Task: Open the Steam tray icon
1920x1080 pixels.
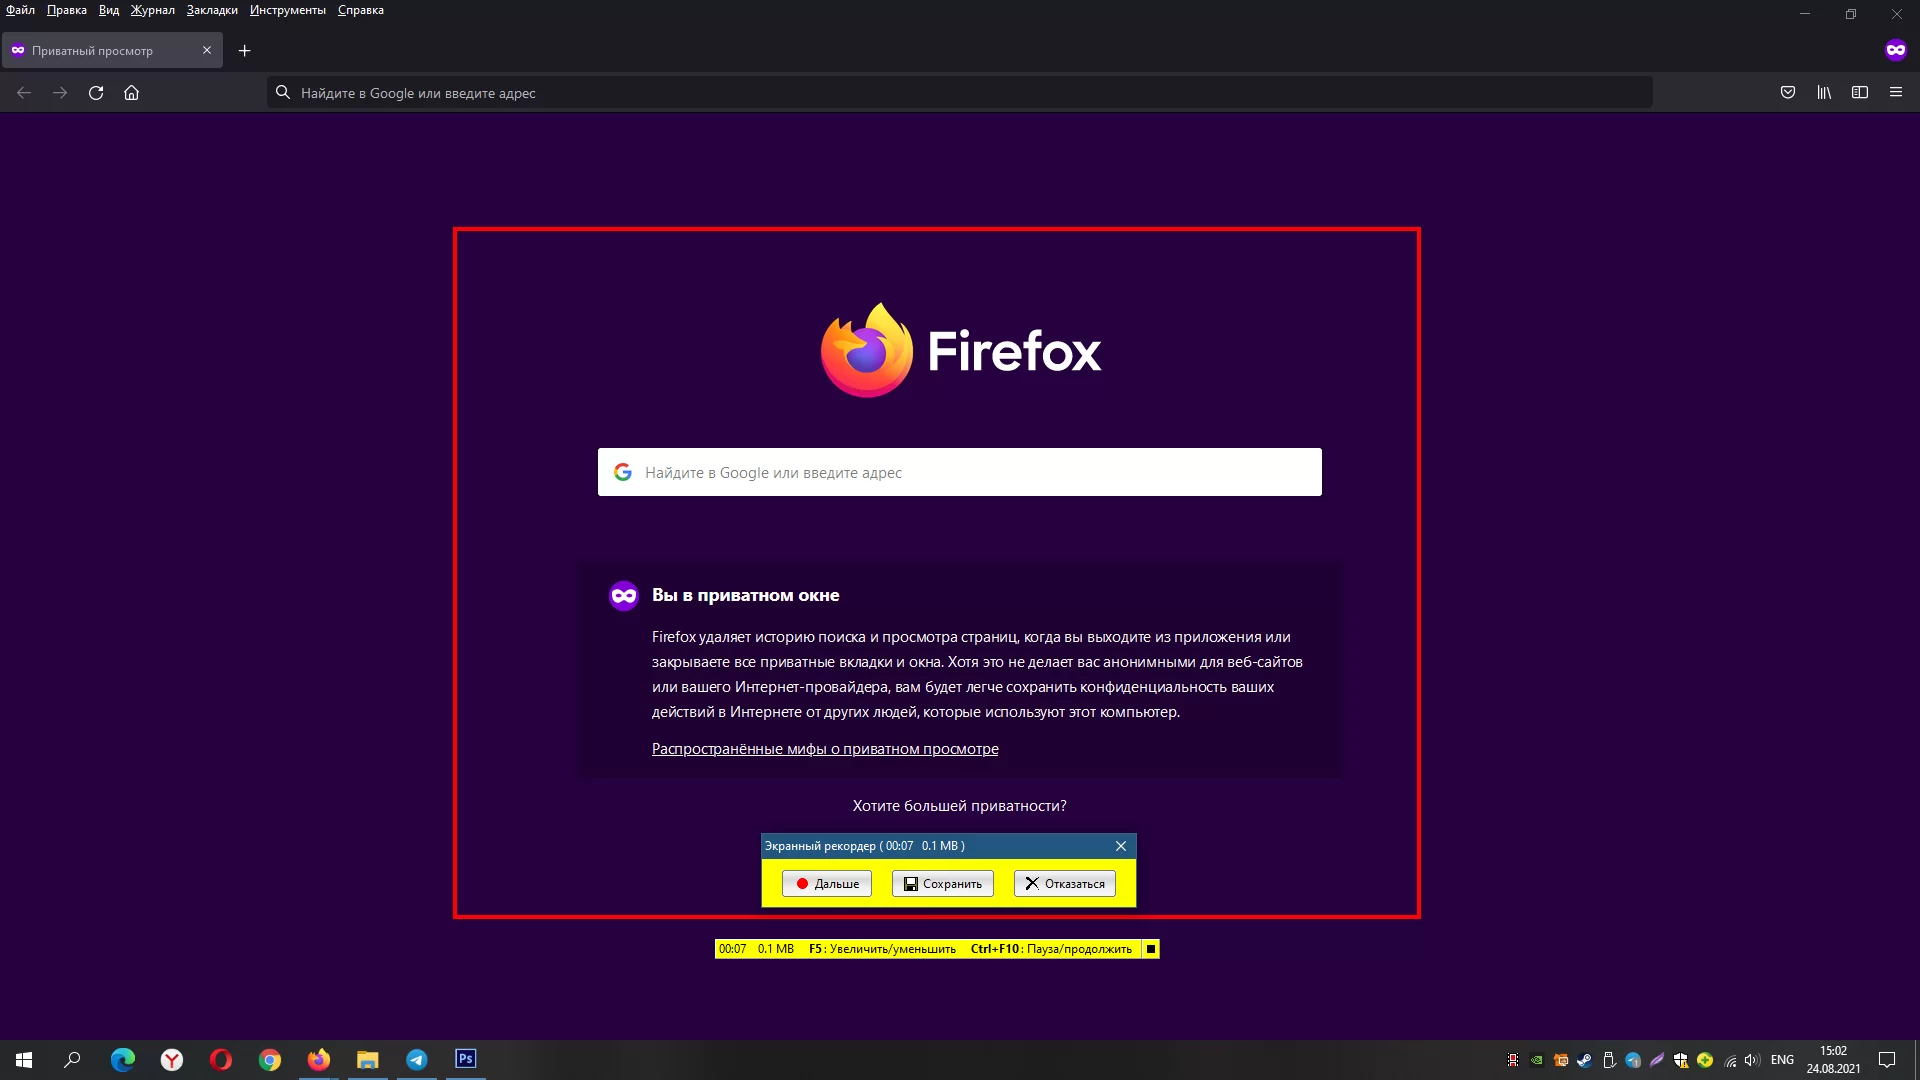Action: (x=1585, y=1060)
